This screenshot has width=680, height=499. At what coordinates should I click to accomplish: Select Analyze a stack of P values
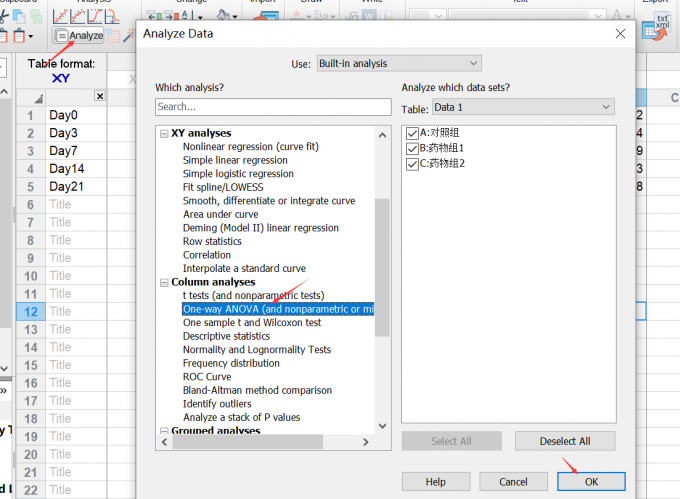(x=242, y=417)
